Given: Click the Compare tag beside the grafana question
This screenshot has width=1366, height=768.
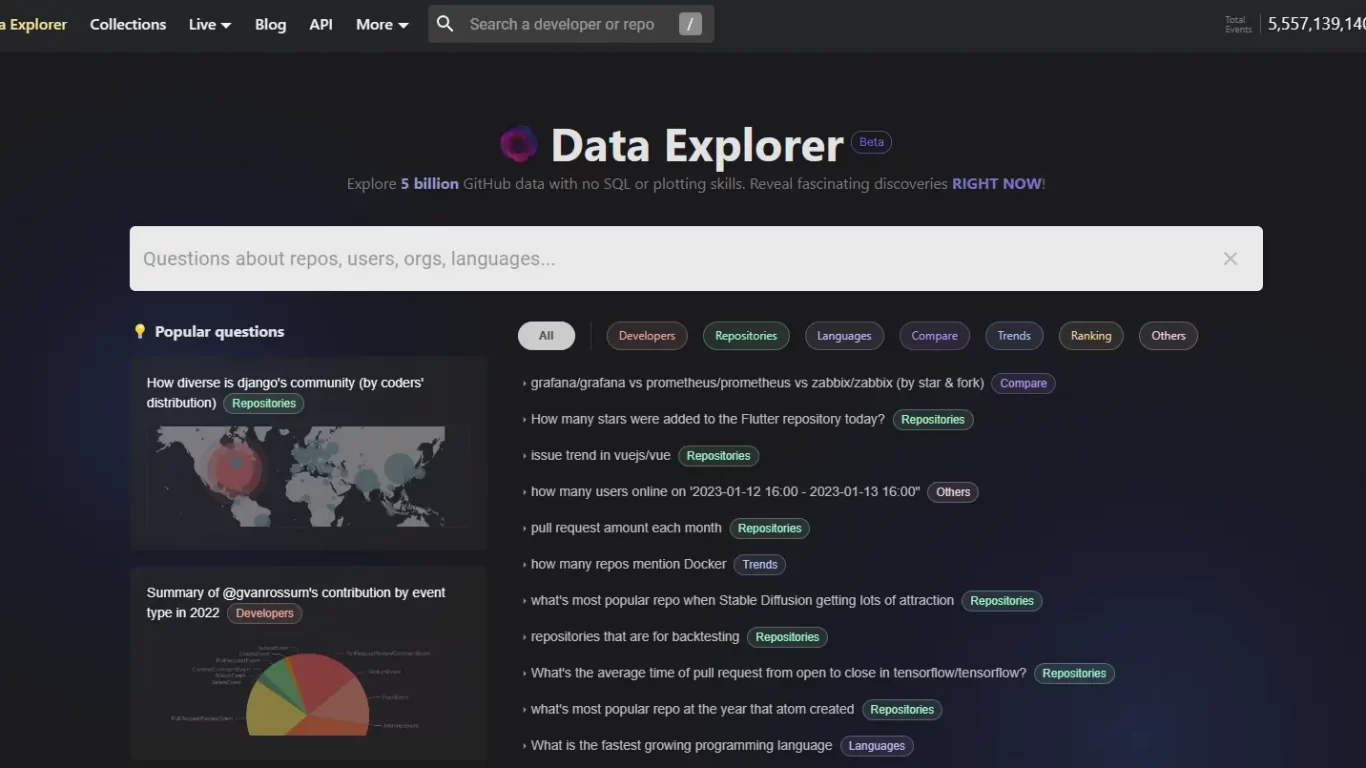Looking at the screenshot, I should point(1023,383).
